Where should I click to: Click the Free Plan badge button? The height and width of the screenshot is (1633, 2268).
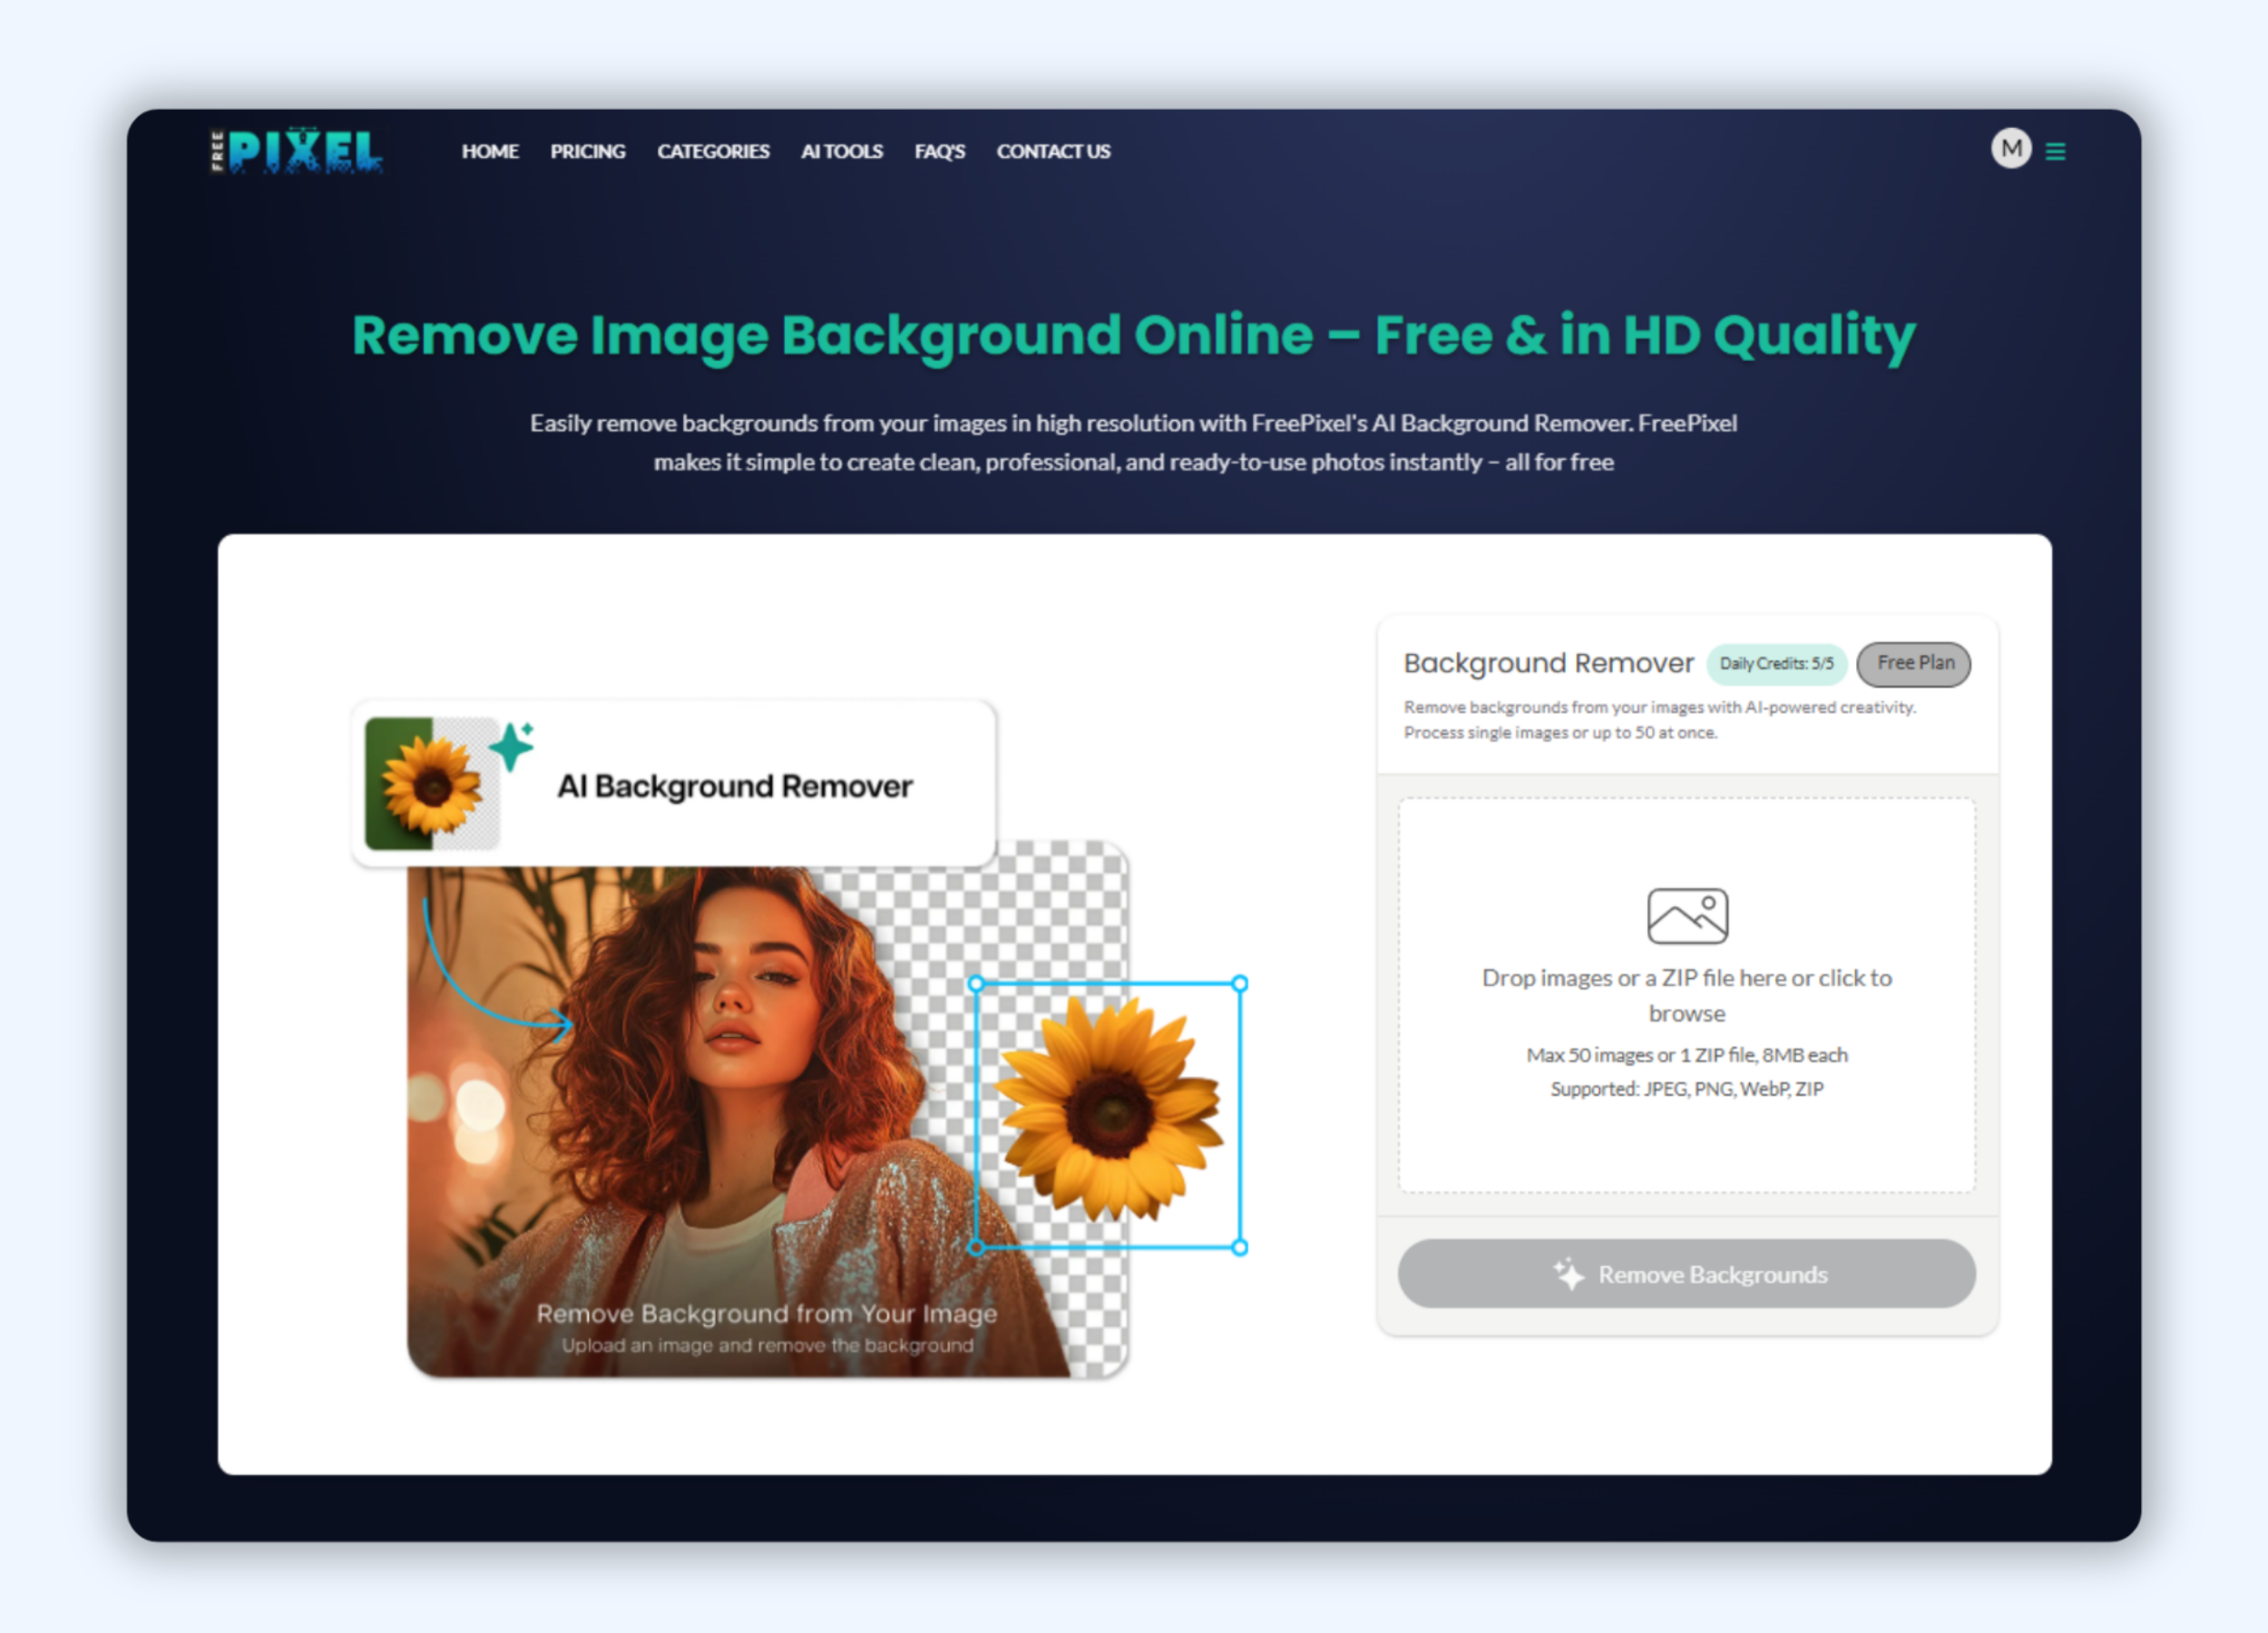(x=1913, y=664)
